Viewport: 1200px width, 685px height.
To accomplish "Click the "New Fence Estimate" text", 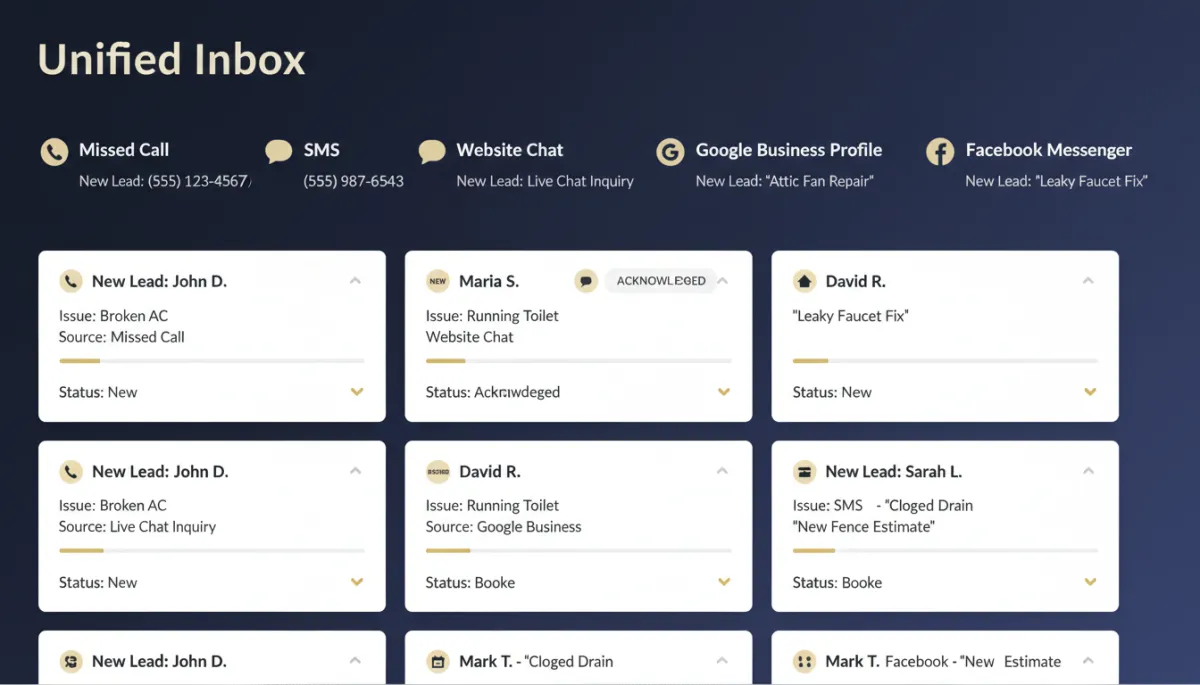I will pos(864,527).
